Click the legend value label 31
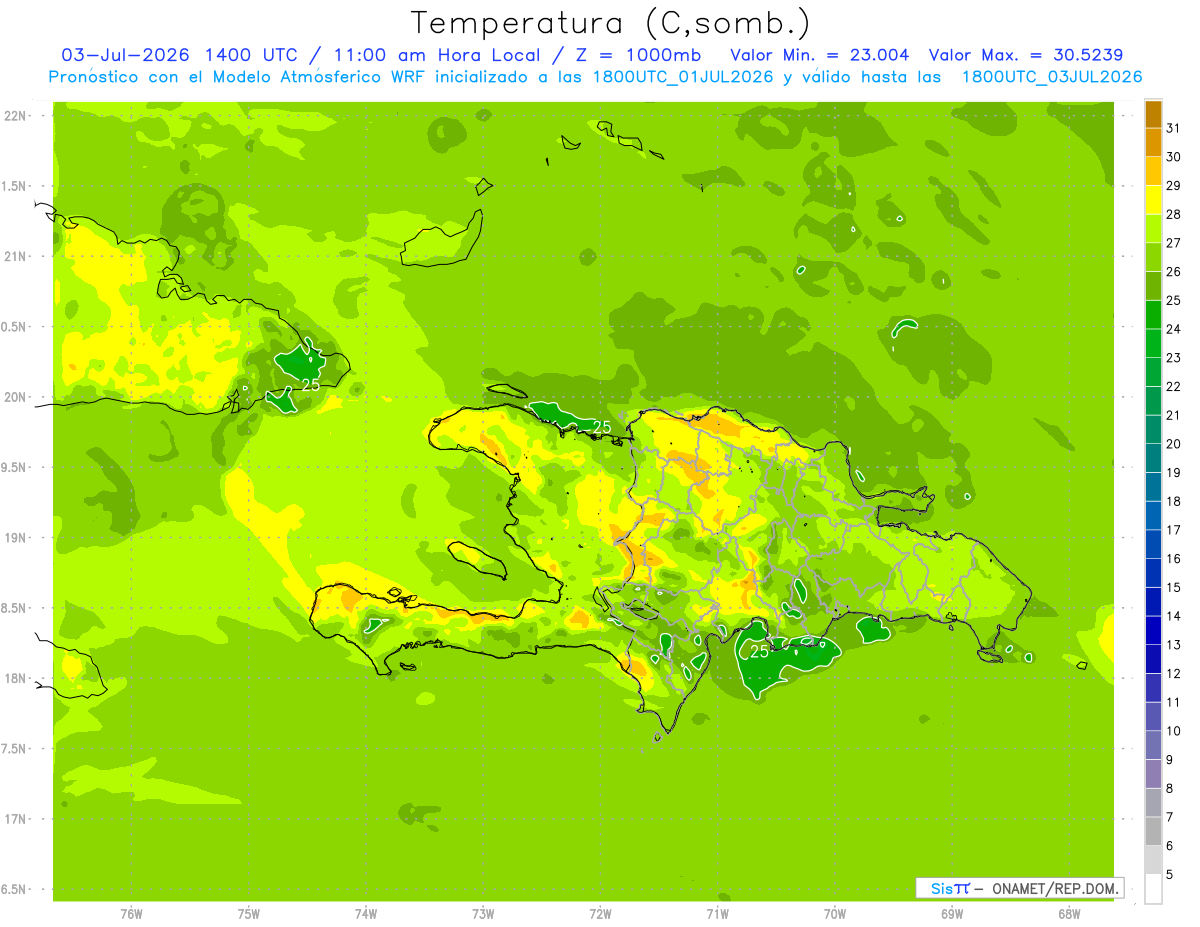 click(1174, 128)
